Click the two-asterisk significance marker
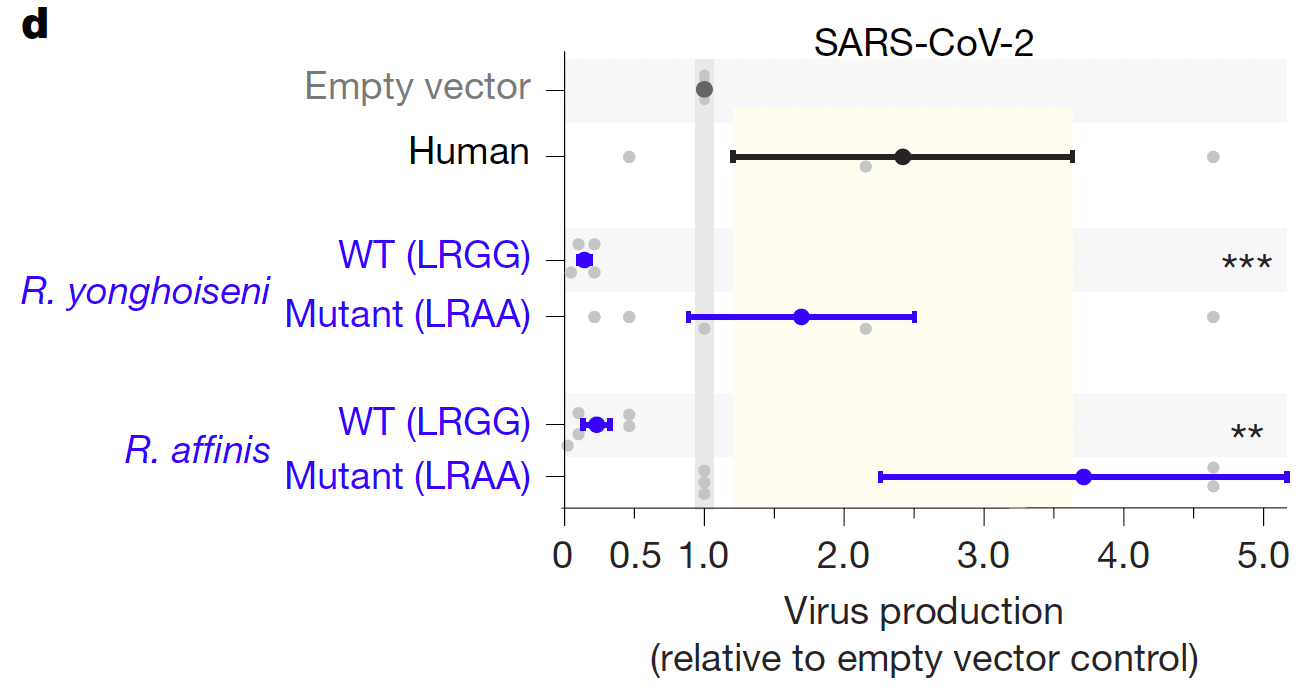Image resolution: width=1310 pixels, height=694 pixels. click(1246, 434)
